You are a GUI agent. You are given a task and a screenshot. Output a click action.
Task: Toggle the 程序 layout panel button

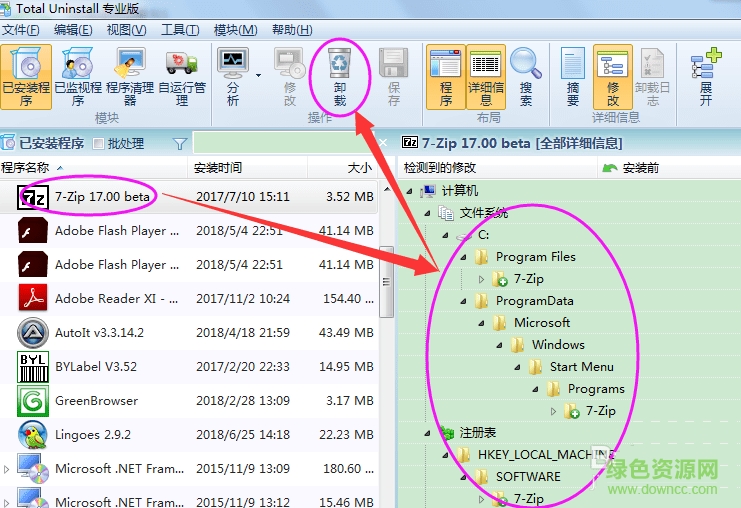[445, 76]
